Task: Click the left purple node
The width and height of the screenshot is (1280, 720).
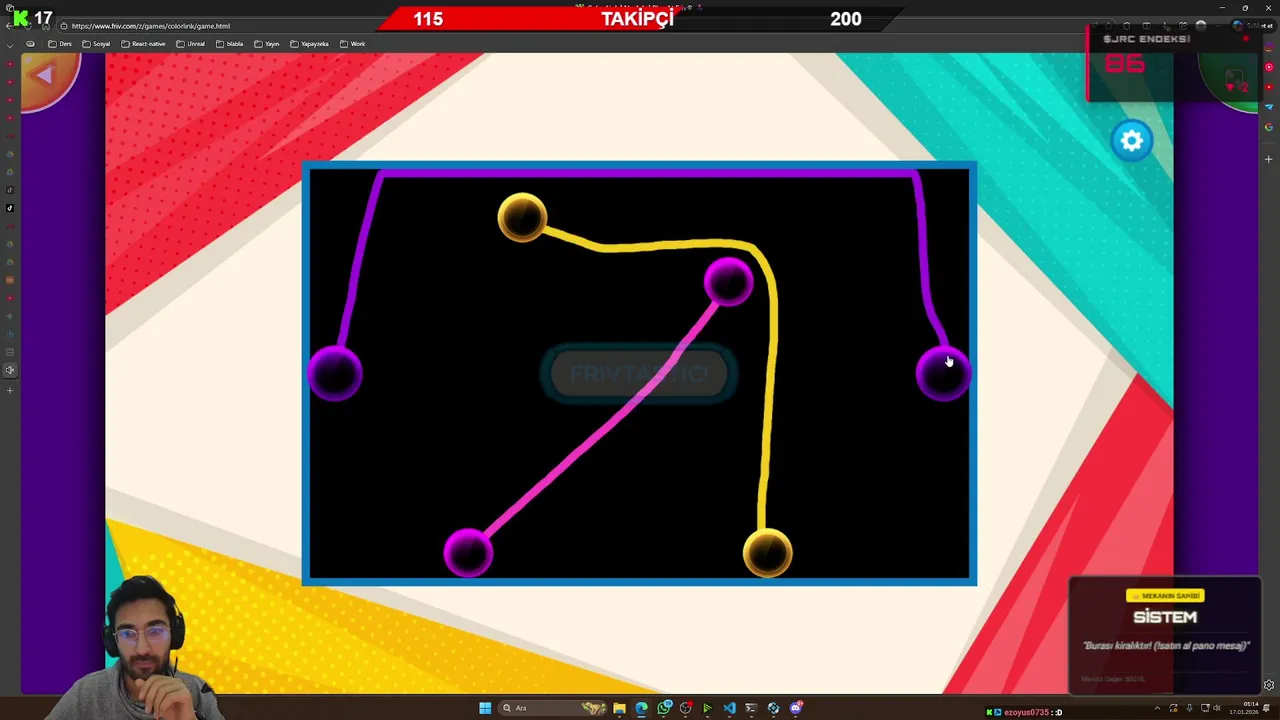Action: [x=335, y=374]
